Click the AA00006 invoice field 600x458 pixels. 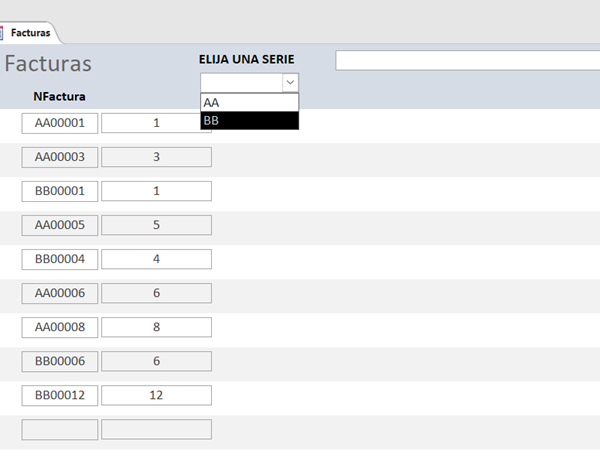point(60,293)
